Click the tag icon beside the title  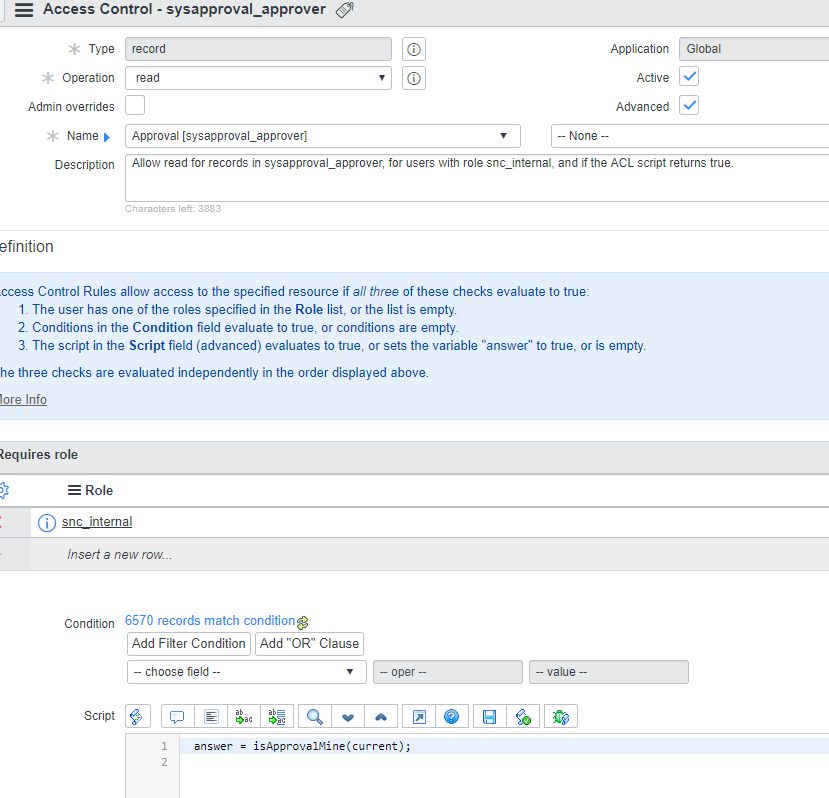[x=344, y=10]
